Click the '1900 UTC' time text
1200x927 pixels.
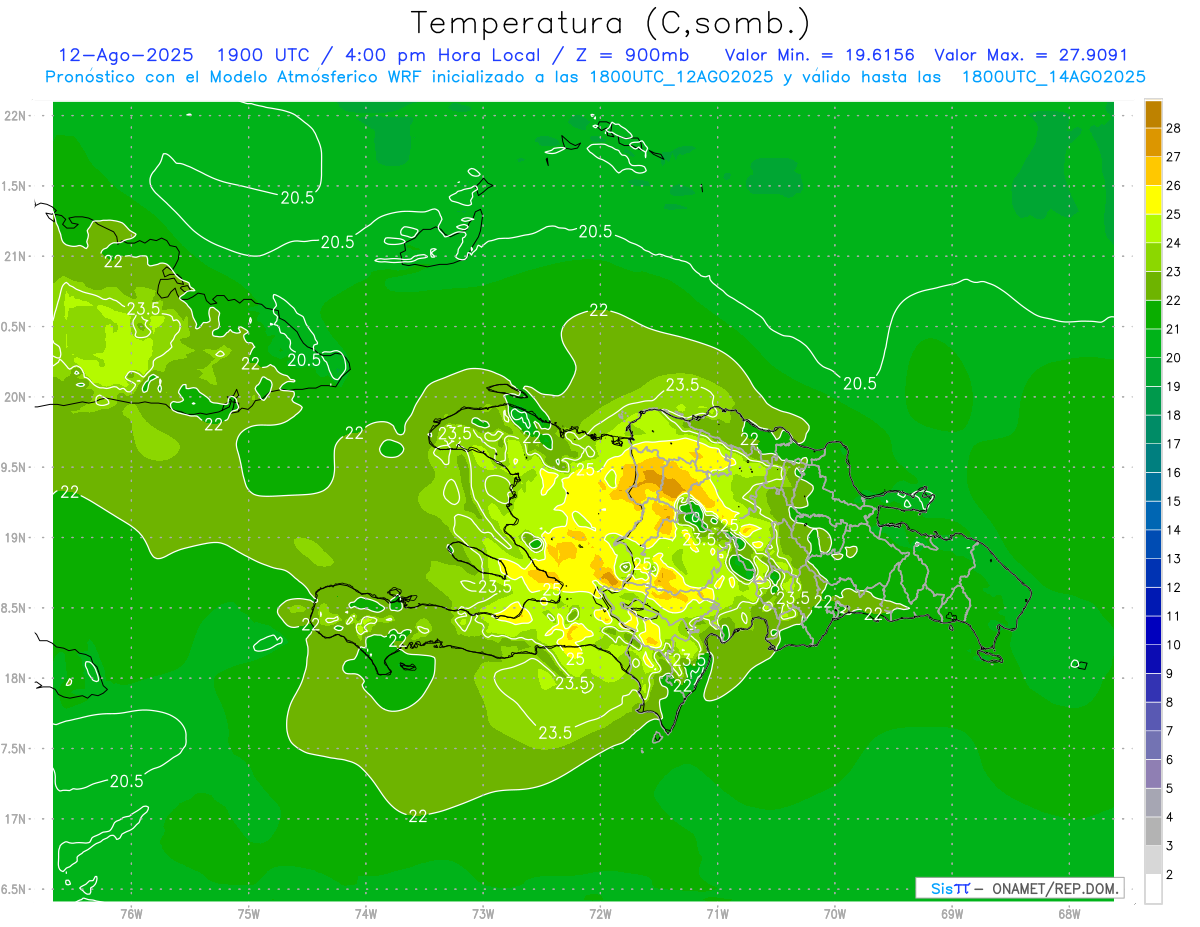262,55
